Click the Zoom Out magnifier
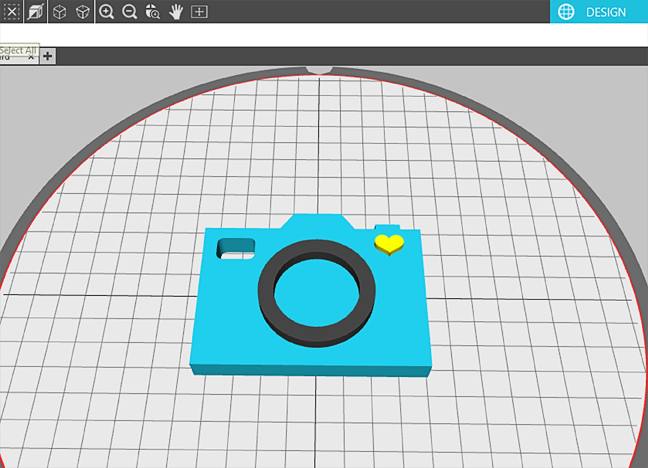 129,12
